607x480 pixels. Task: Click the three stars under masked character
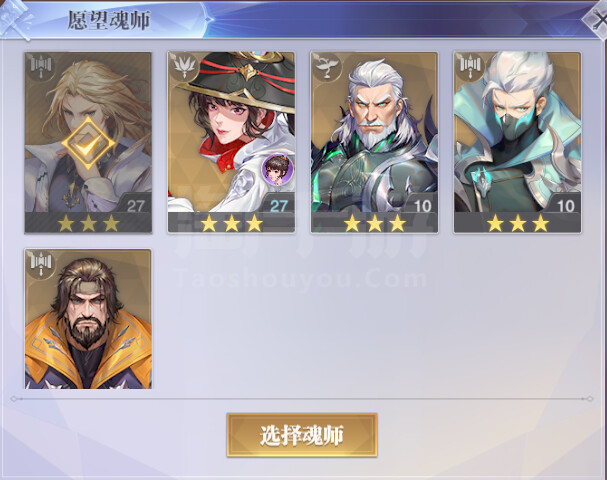point(518,223)
